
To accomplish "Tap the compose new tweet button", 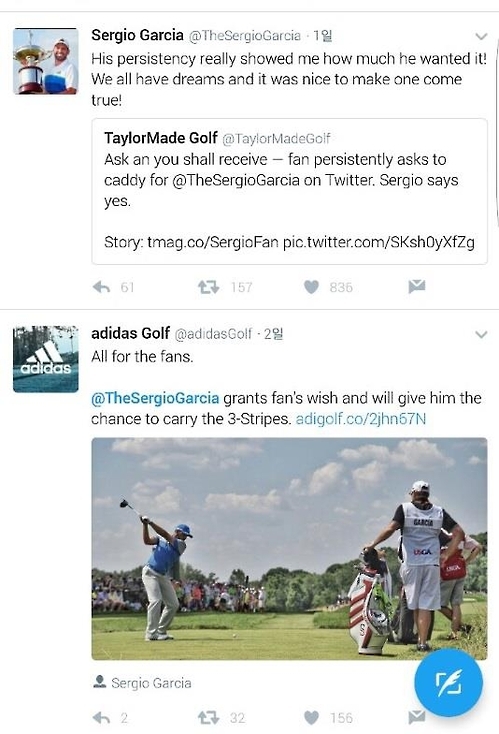I will tap(448, 683).
